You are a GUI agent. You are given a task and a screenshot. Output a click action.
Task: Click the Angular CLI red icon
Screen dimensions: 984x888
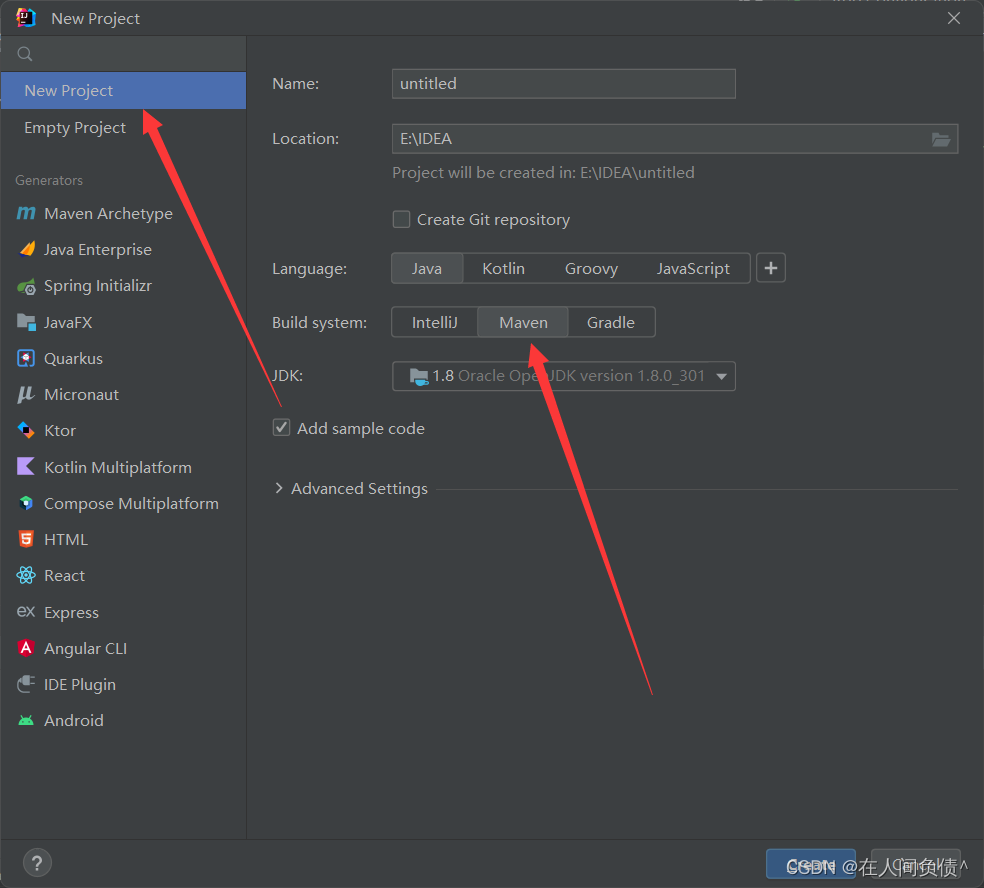click(x=26, y=648)
